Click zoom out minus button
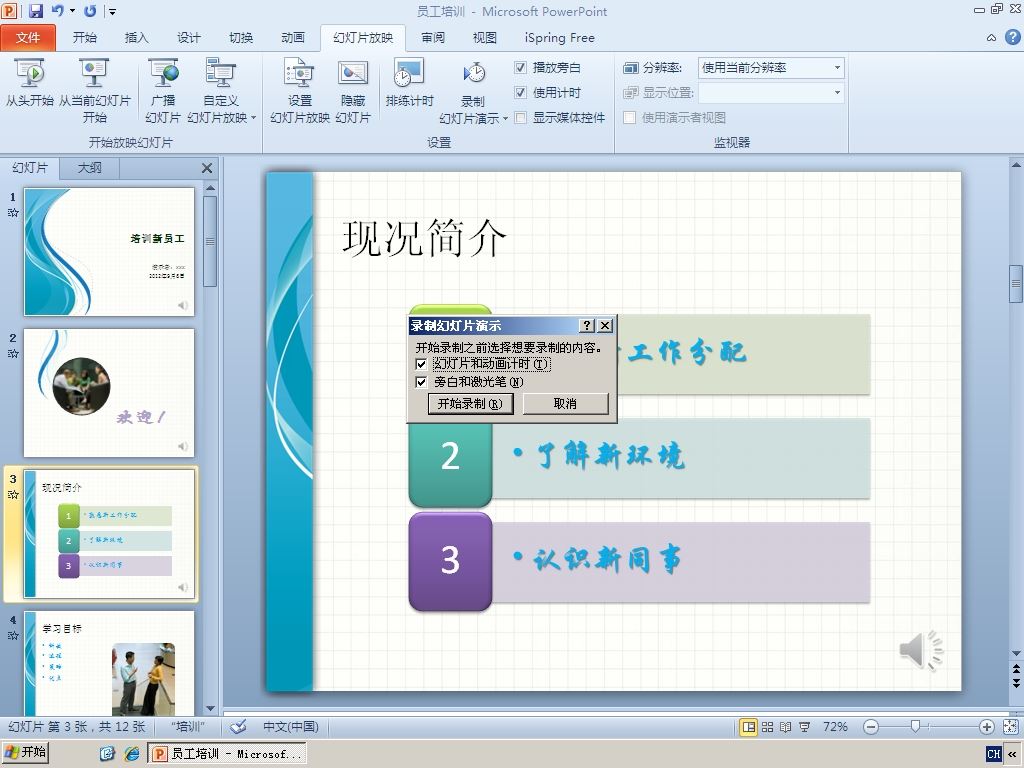 point(871,727)
